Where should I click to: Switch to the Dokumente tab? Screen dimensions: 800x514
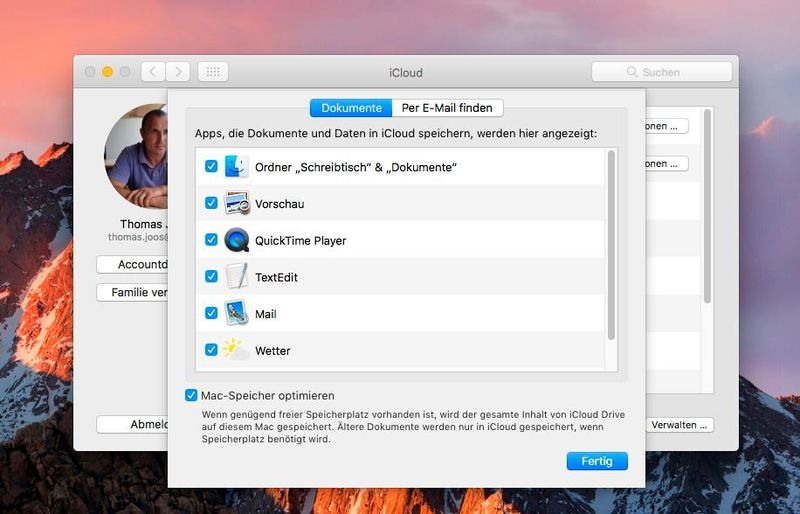(351, 108)
